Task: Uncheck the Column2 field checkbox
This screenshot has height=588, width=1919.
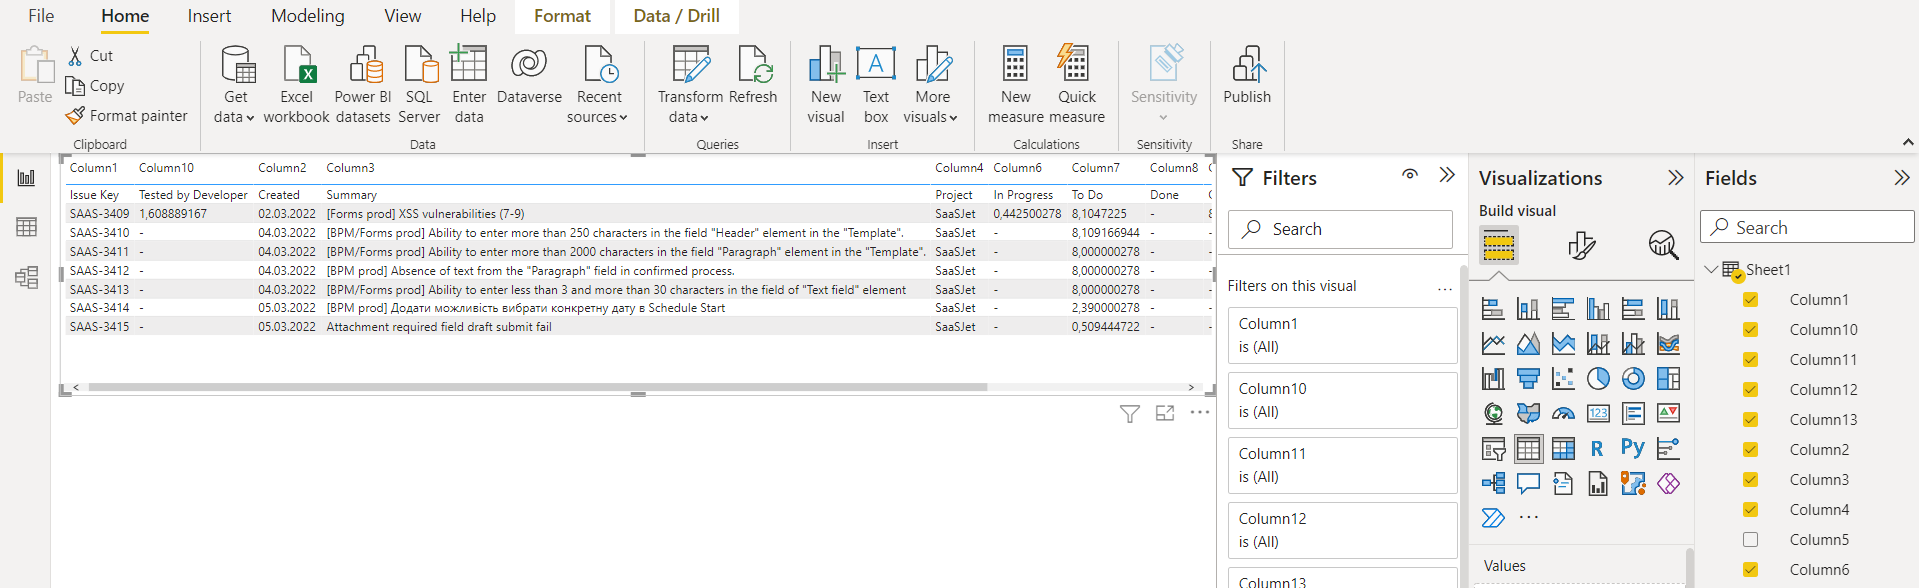Action: (x=1750, y=450)
